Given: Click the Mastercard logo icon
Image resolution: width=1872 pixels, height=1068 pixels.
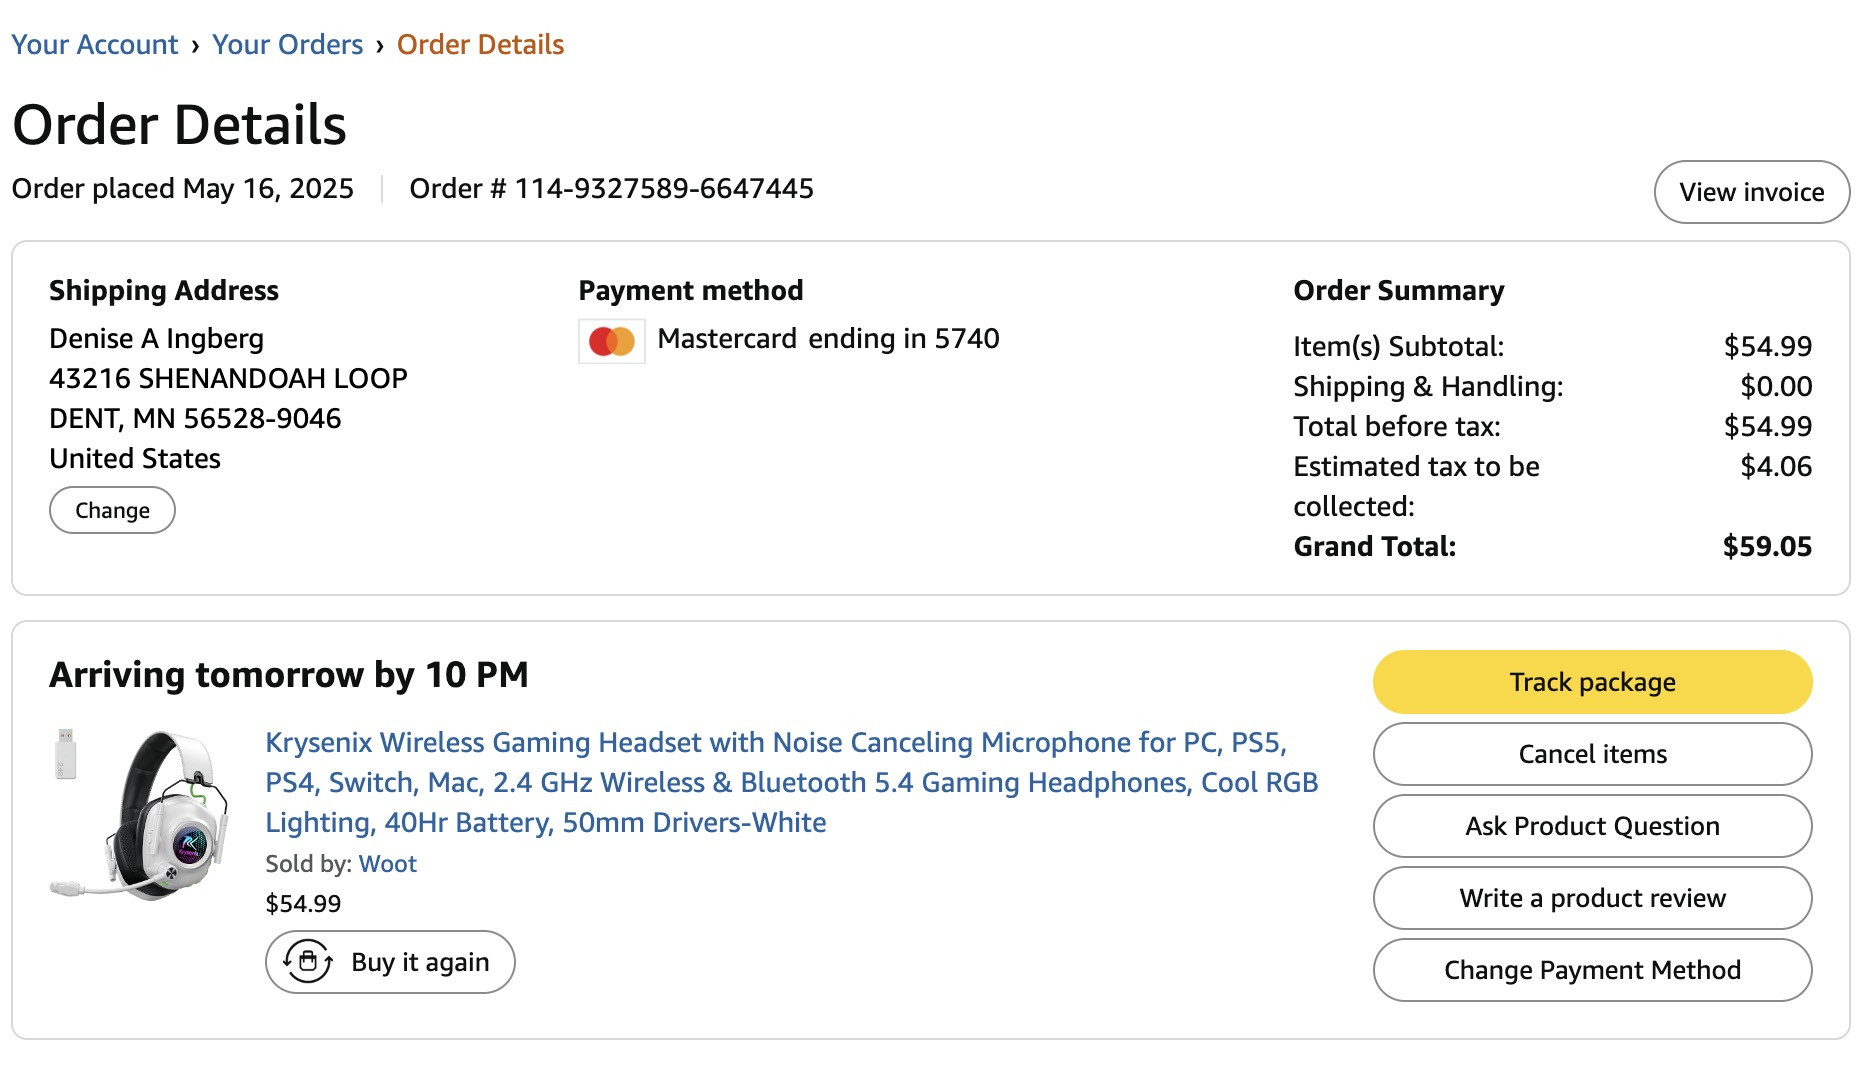Looking at the screenshot, I should [612, 341].
